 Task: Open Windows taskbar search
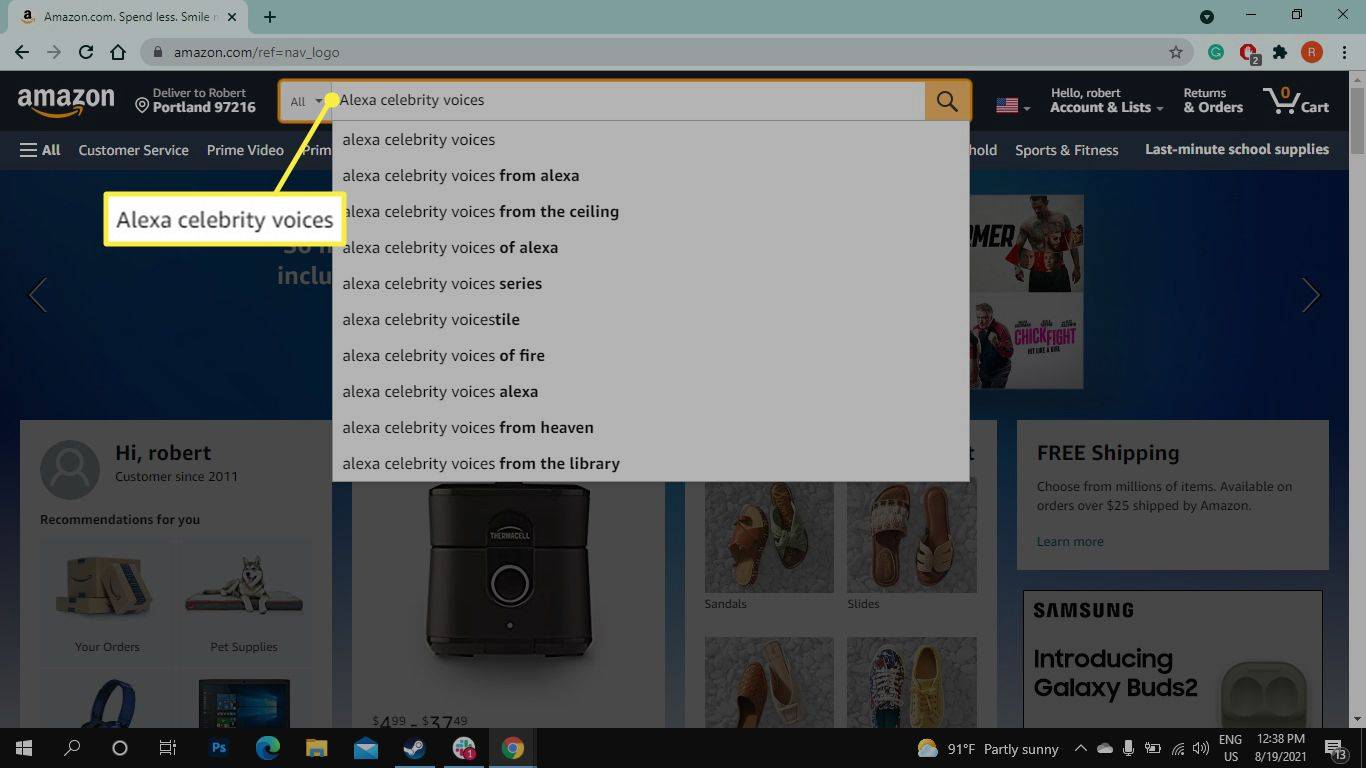[x=72, y=748]
